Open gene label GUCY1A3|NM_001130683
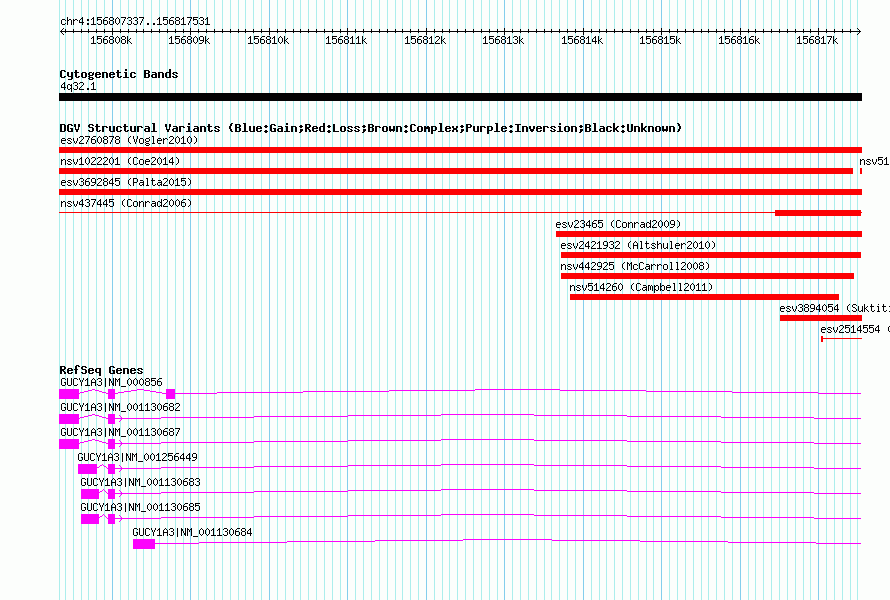 (x=140, y=482)
